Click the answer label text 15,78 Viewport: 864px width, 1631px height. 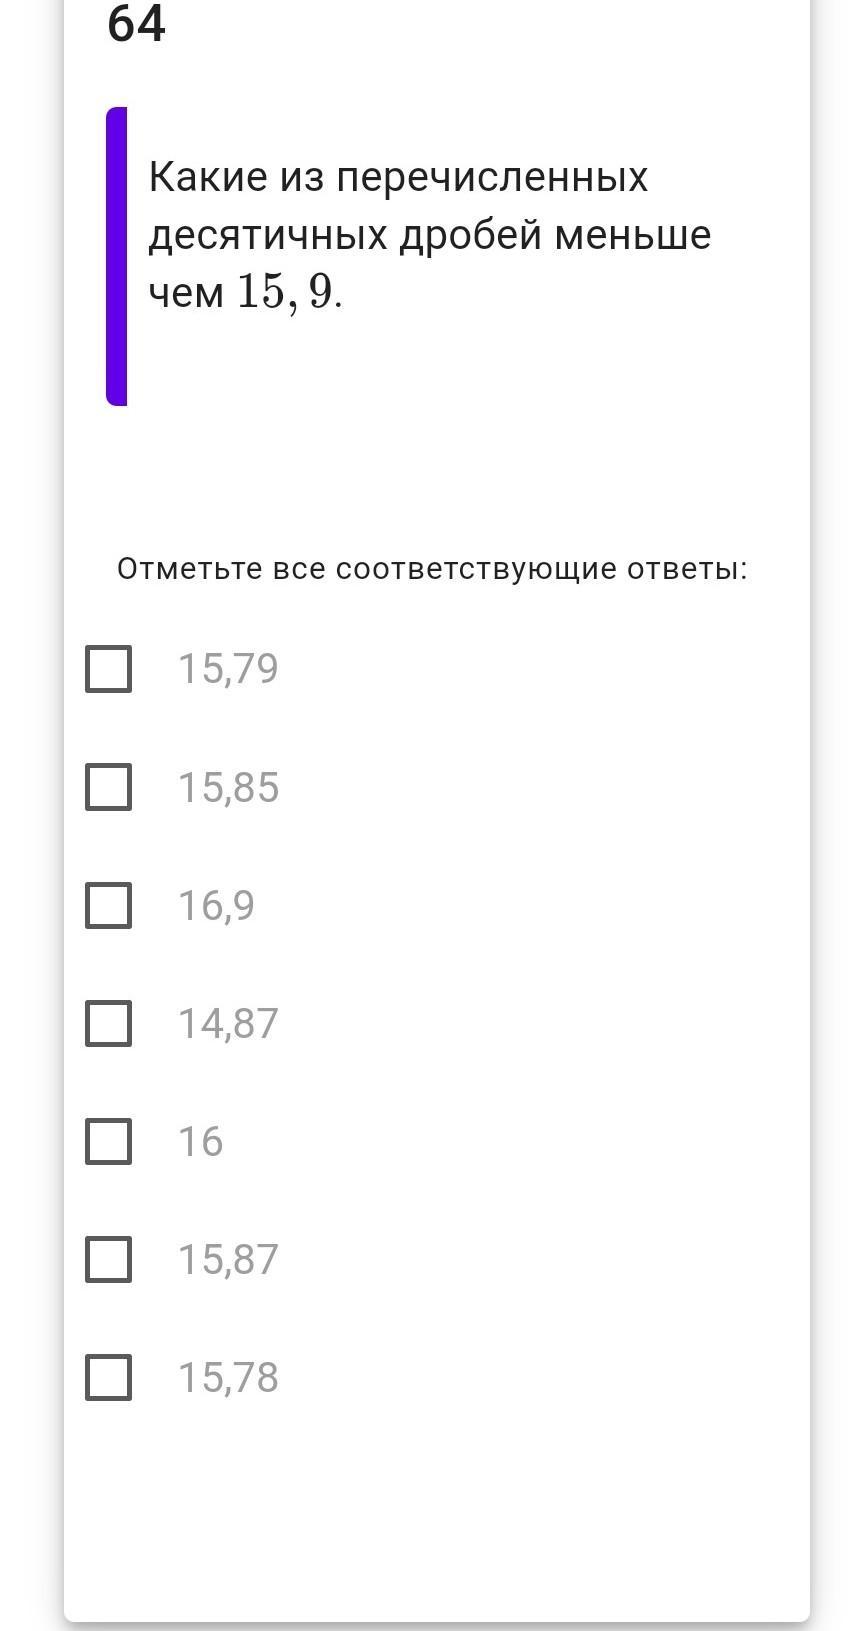(228, 1377)
